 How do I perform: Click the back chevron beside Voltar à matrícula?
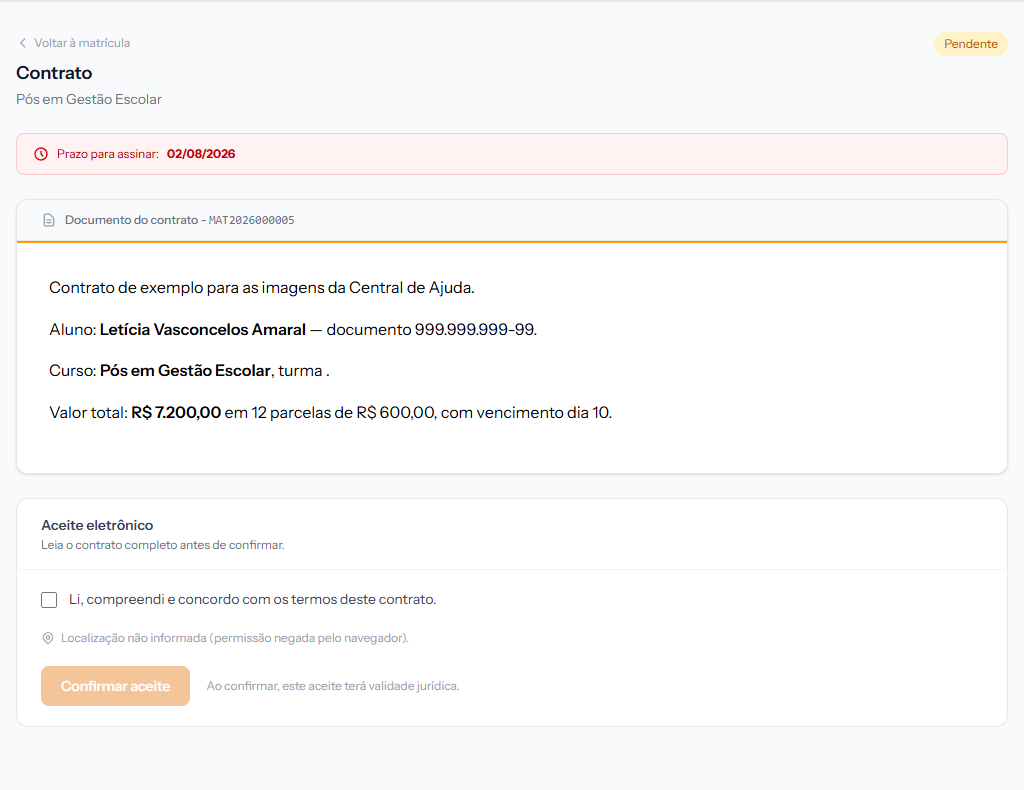click(23, 43)
